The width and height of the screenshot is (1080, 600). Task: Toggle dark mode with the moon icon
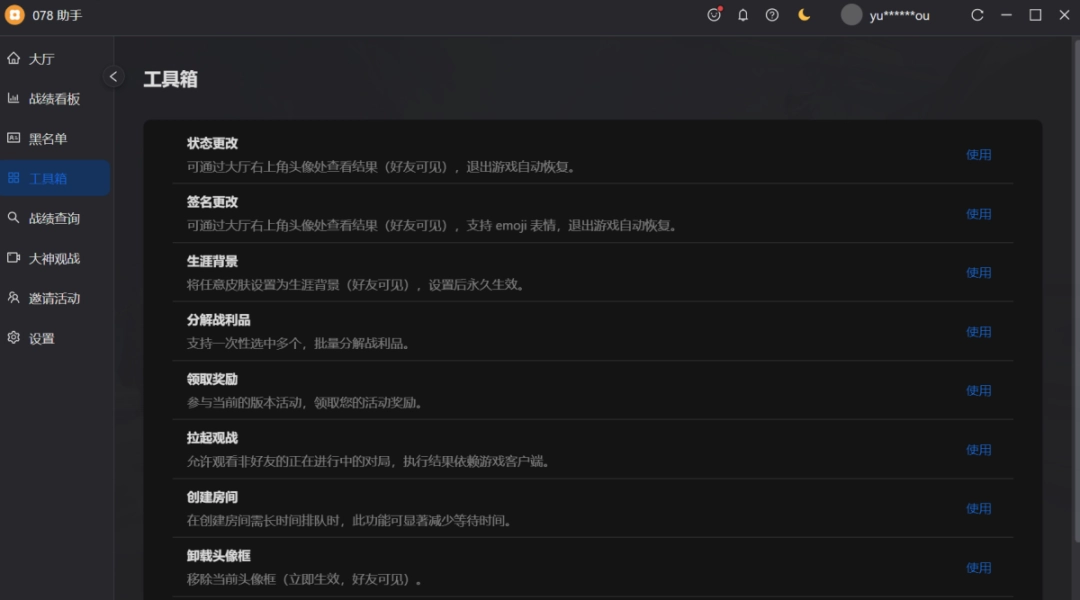(804, 15)
